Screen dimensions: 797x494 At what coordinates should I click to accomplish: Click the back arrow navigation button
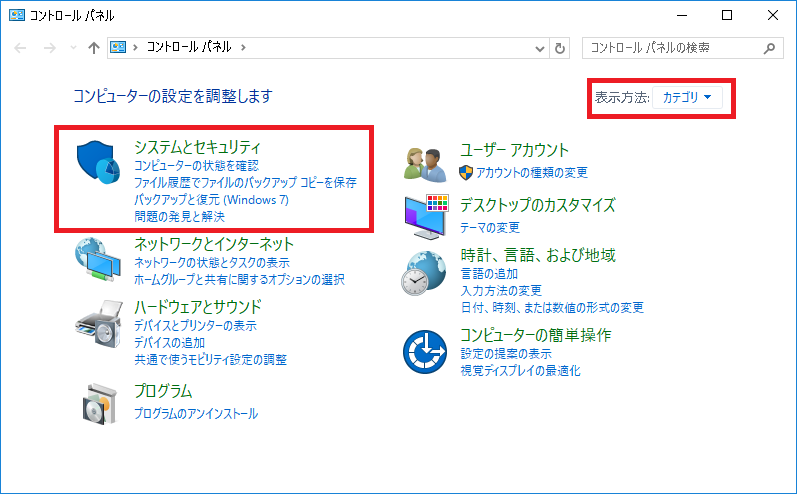[x=20, y=48]
